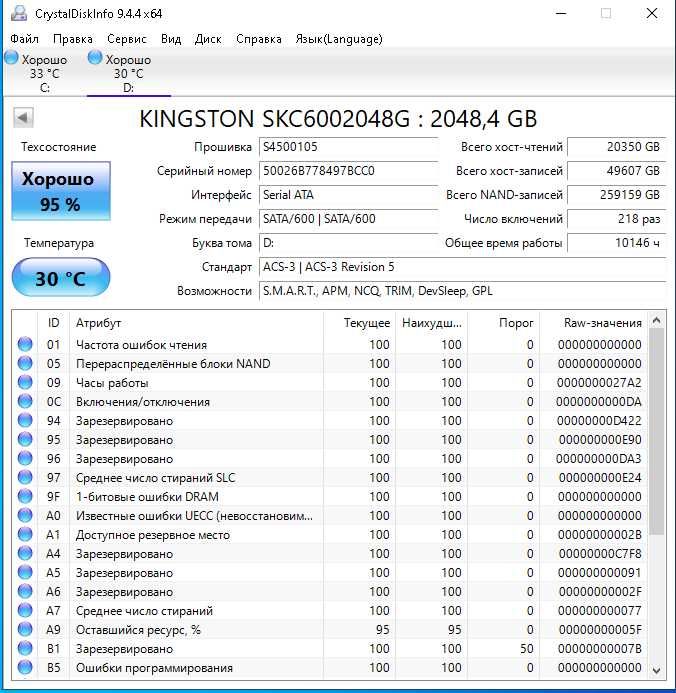This screenshot has width=676, height=693.
Task: Open the Диск menu
Action: click(208, 39)
